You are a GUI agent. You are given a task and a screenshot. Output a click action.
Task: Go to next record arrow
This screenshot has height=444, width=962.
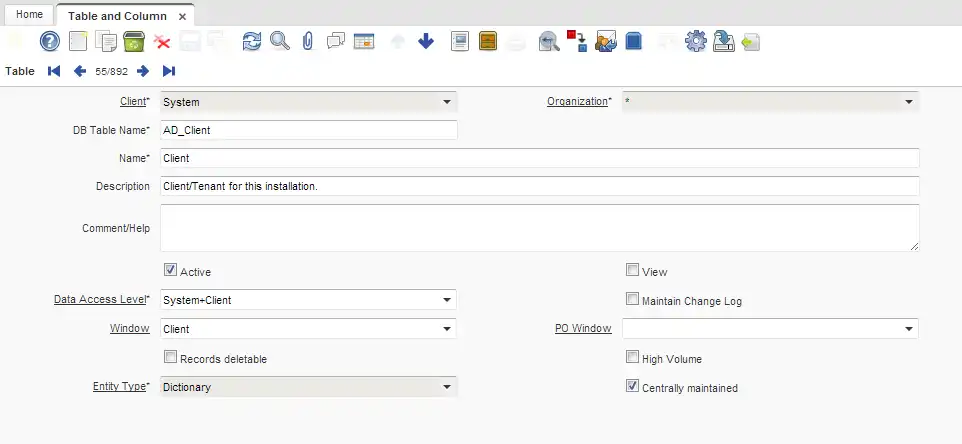(143, 71)
